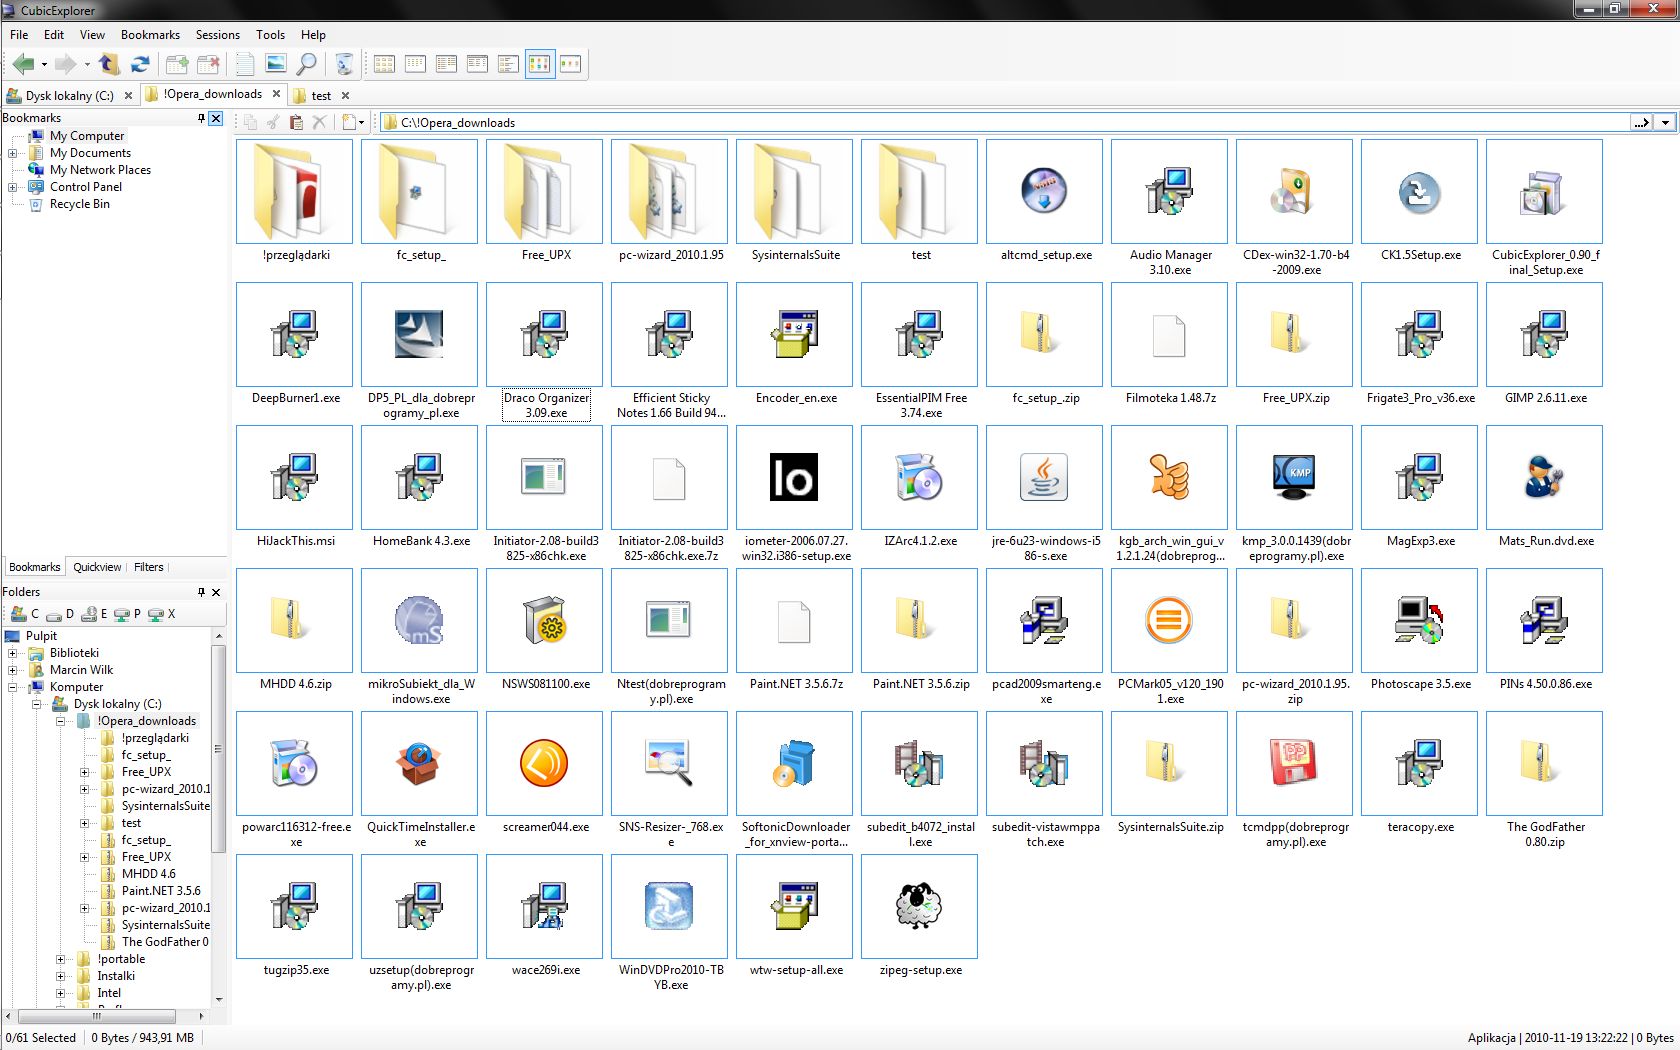This screenshot has width=1680, height=1050.
Task: Toggle the highlighted thumbnails view mode
Action: pos(540,64)
